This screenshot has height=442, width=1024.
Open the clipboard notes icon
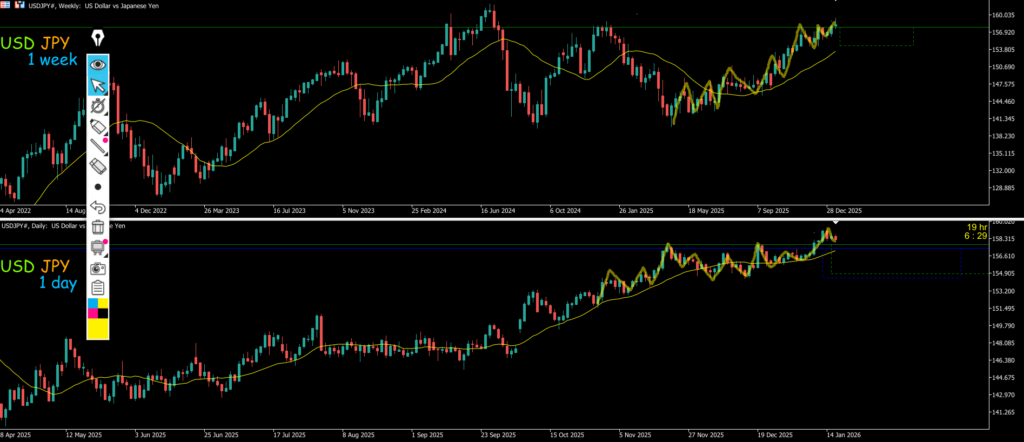point(98,289)
